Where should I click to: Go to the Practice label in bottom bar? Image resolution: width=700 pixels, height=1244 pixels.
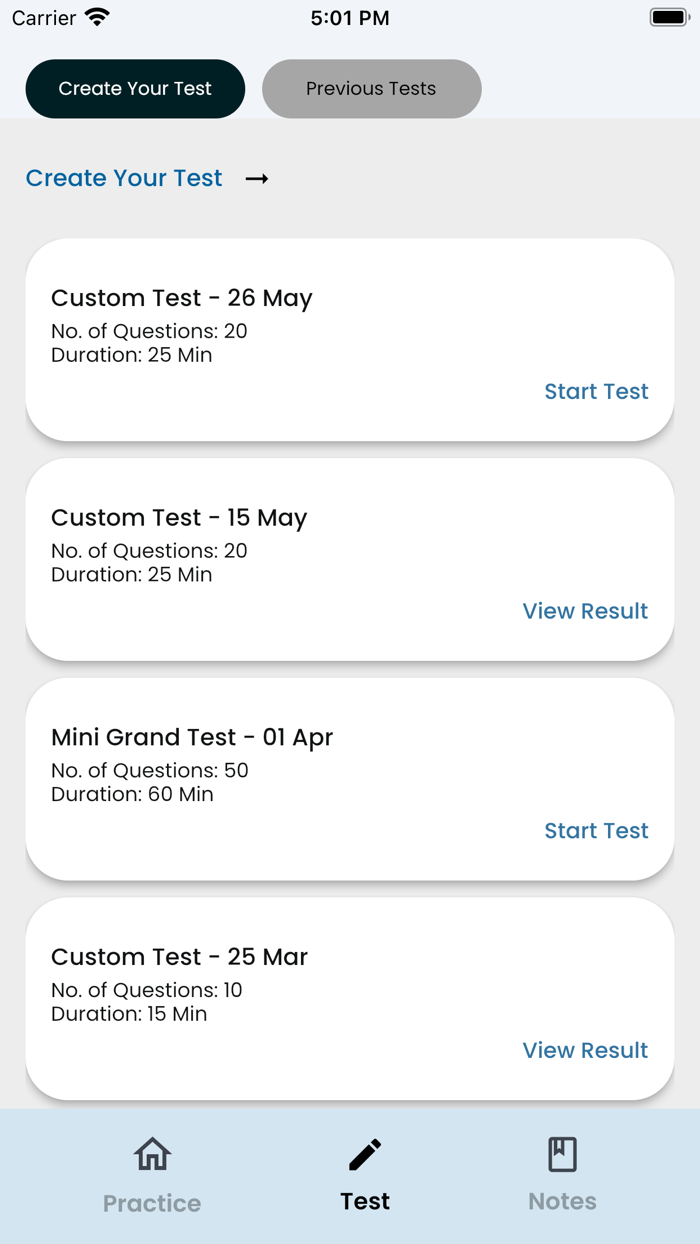152,1203
